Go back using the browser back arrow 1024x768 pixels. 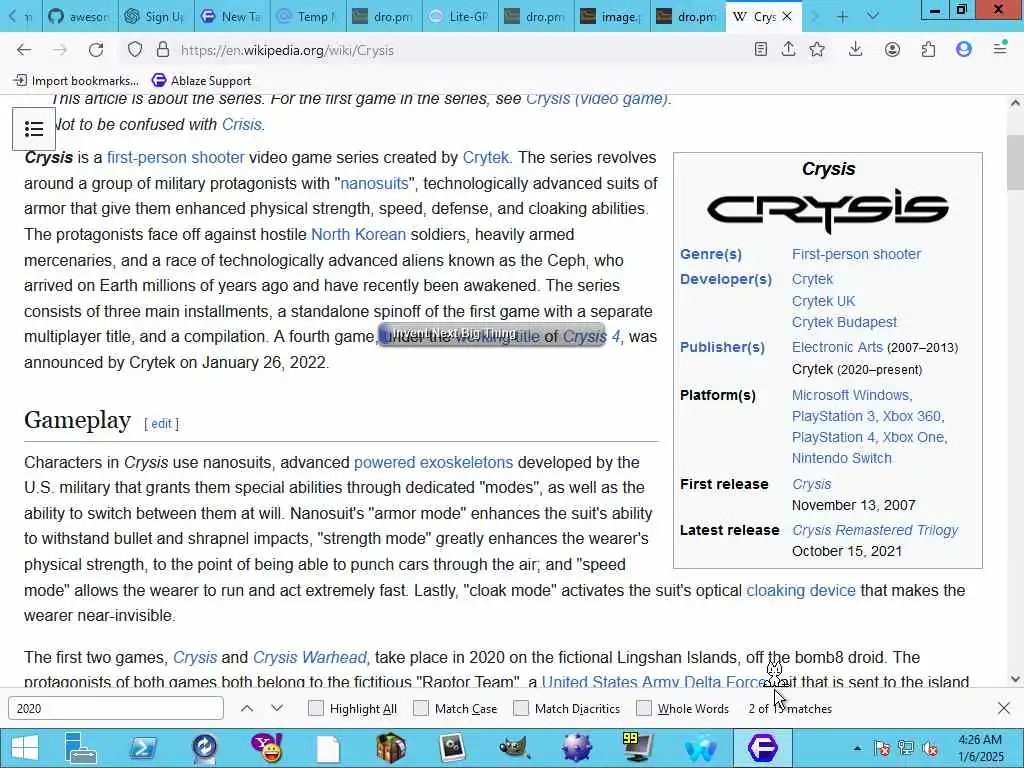click(x=24, y=50)
